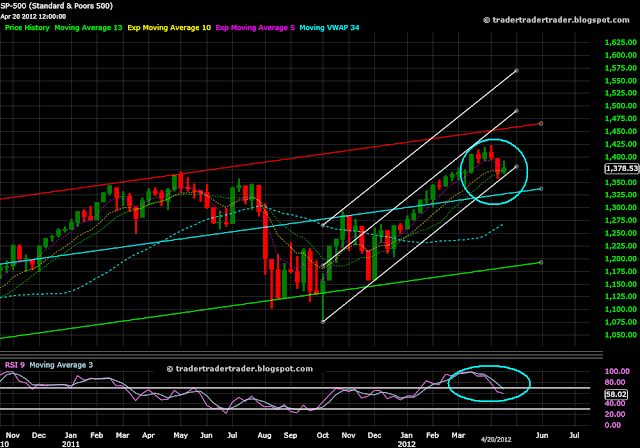This screenshot has width=640, height=448.
Task: Click the 1,500.00 price axis label
Action: coord(620,106)
